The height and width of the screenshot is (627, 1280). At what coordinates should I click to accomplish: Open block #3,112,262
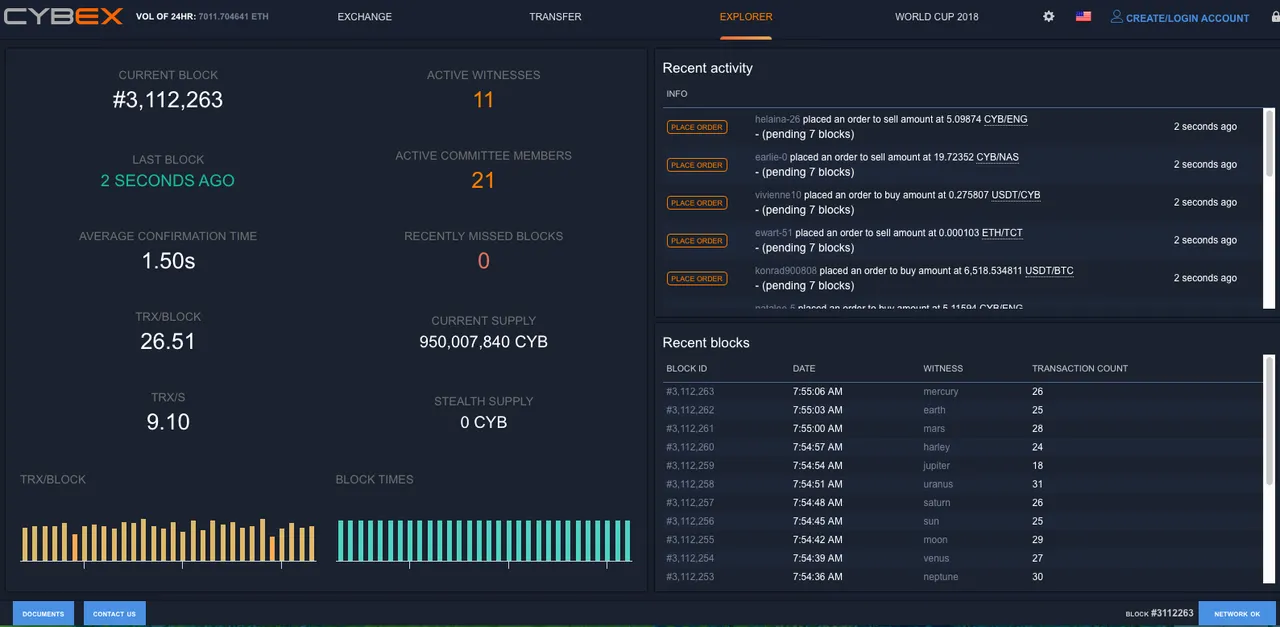tap(690, 410)
